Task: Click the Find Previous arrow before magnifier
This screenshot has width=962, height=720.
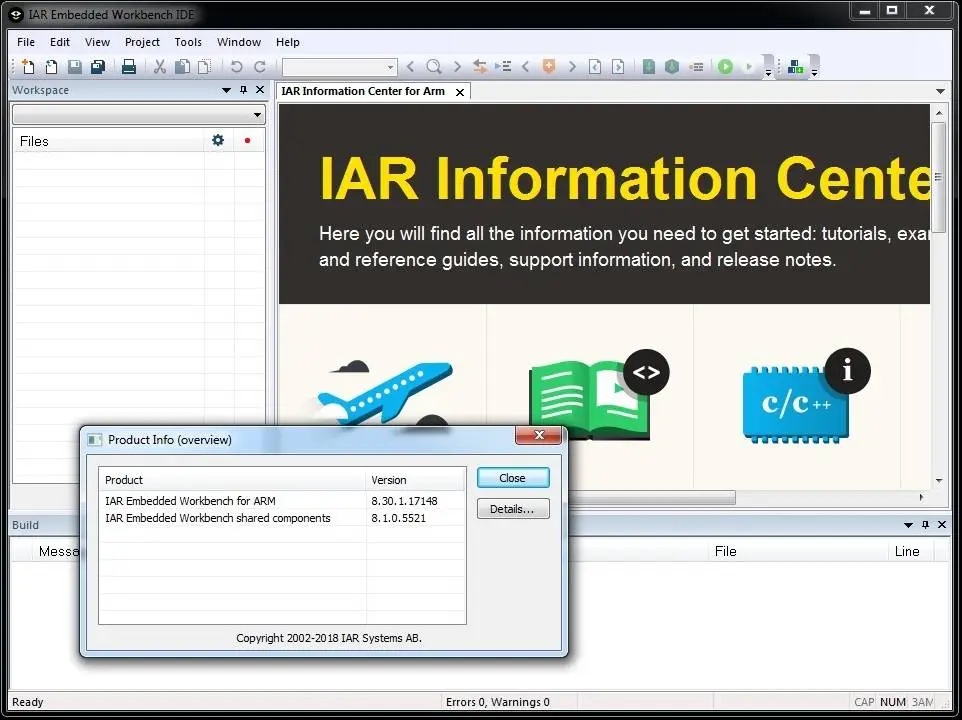Action: point(410,66)
